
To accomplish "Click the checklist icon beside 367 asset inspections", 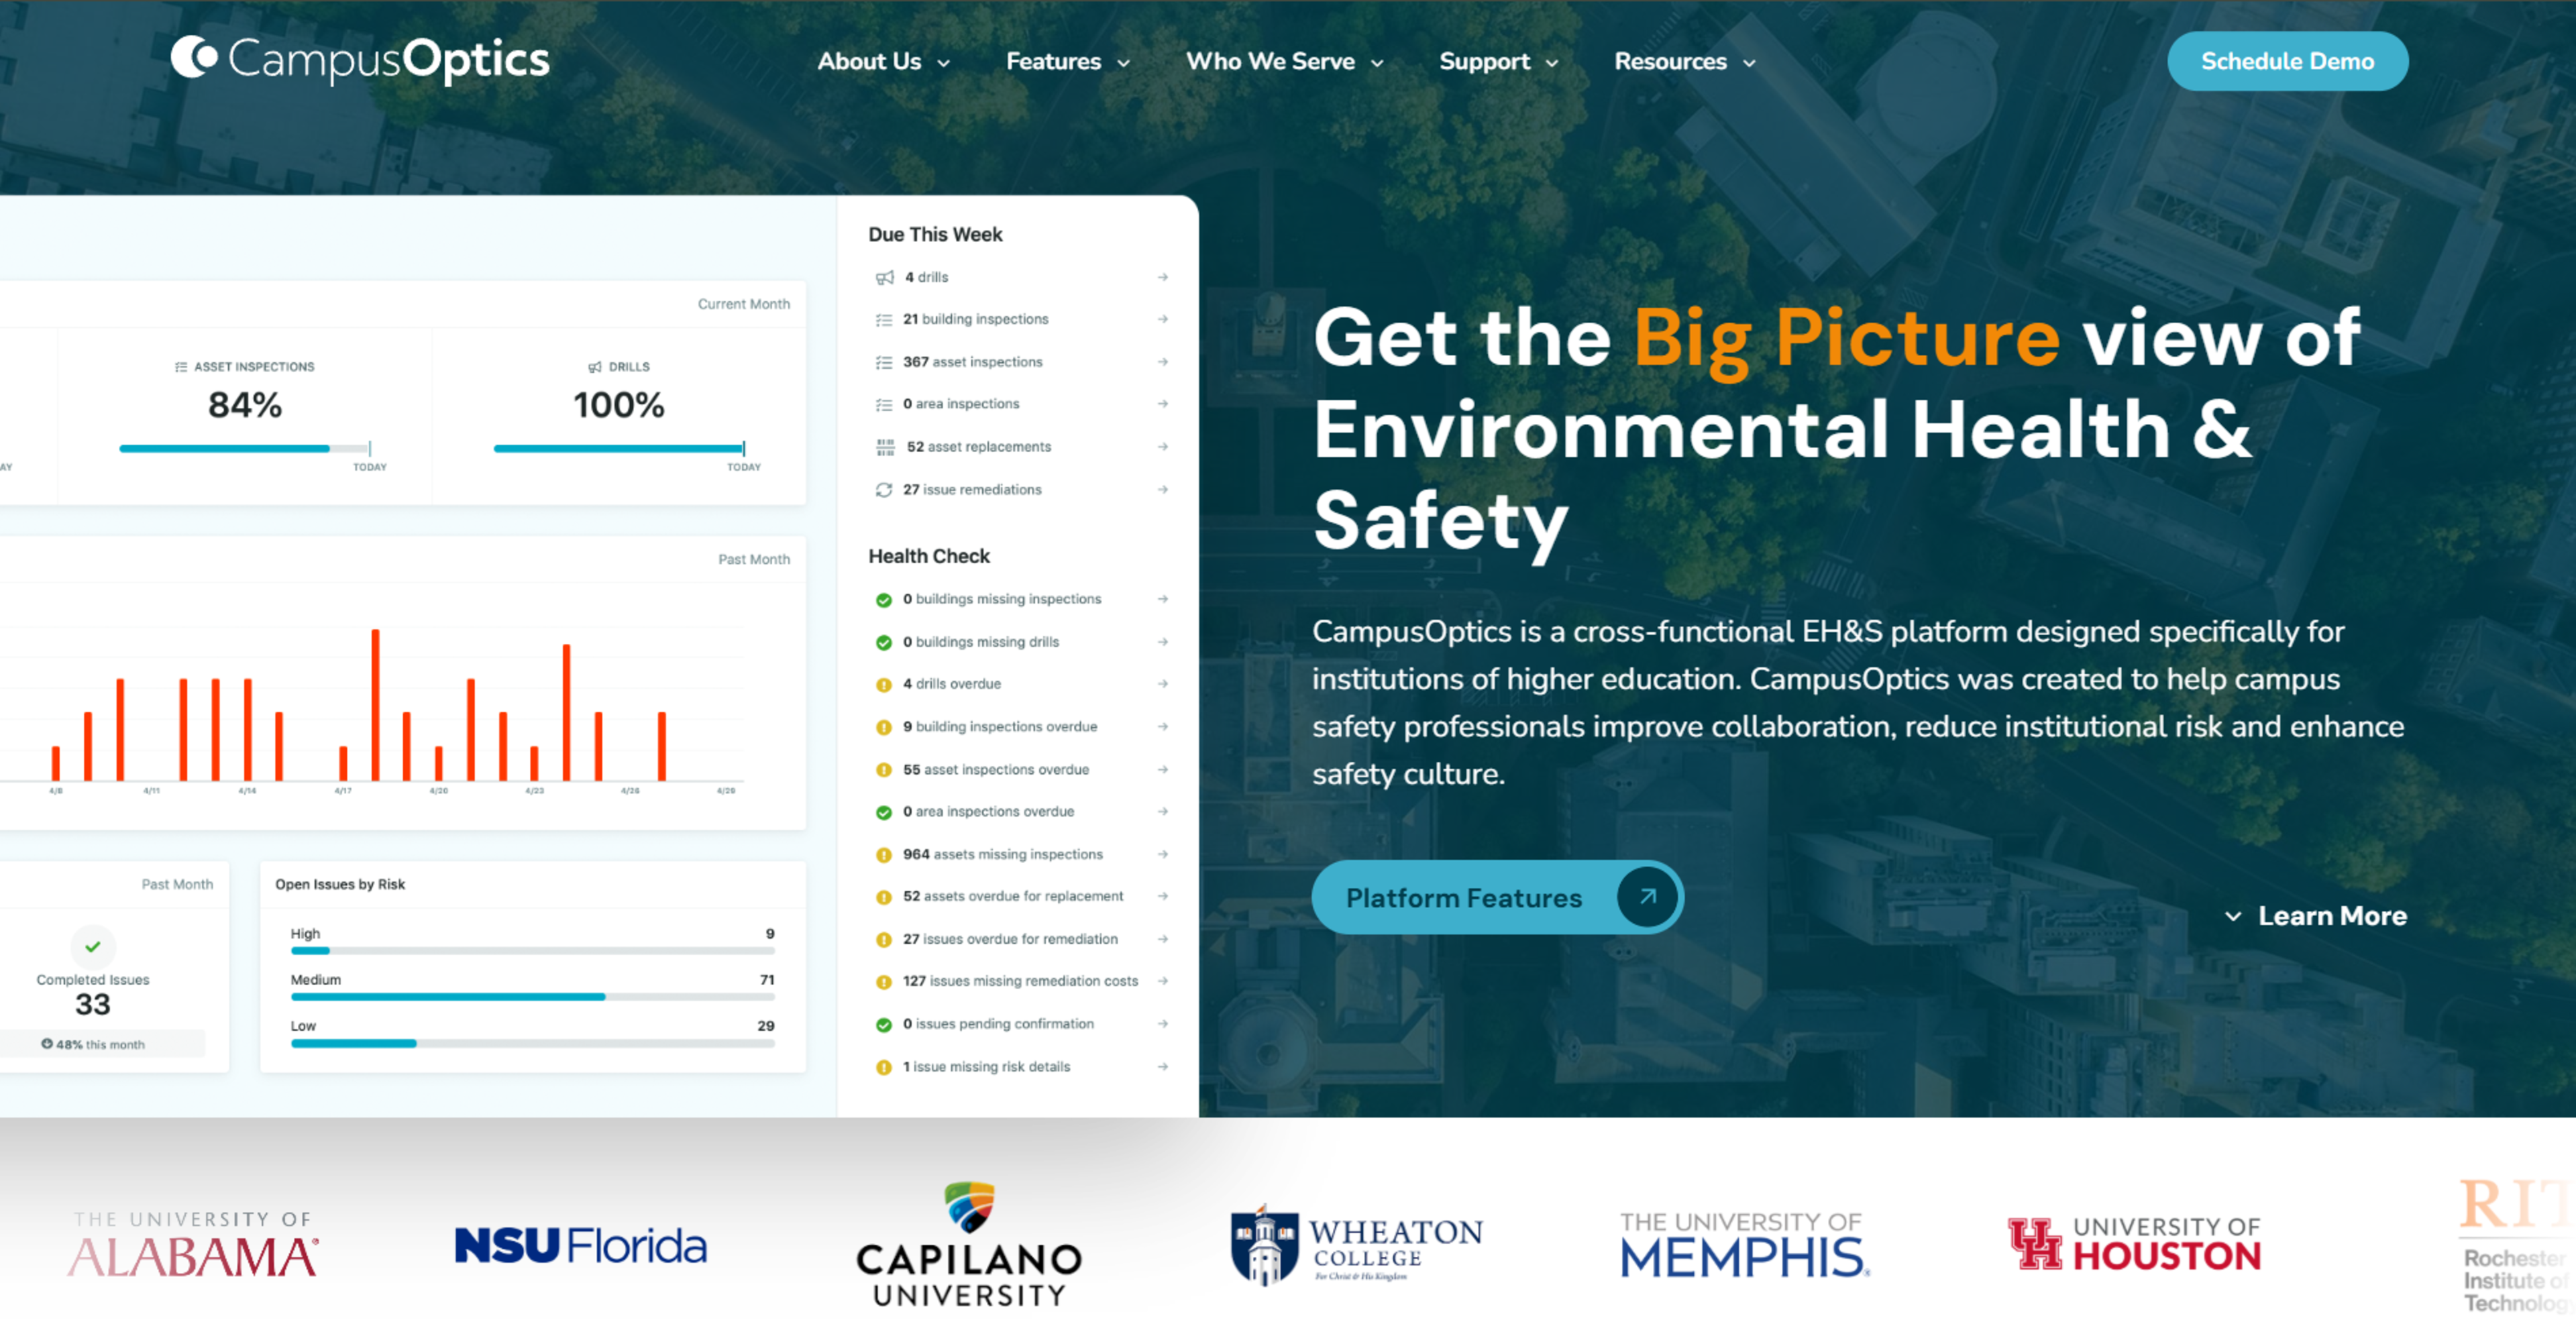I will 884,362.
